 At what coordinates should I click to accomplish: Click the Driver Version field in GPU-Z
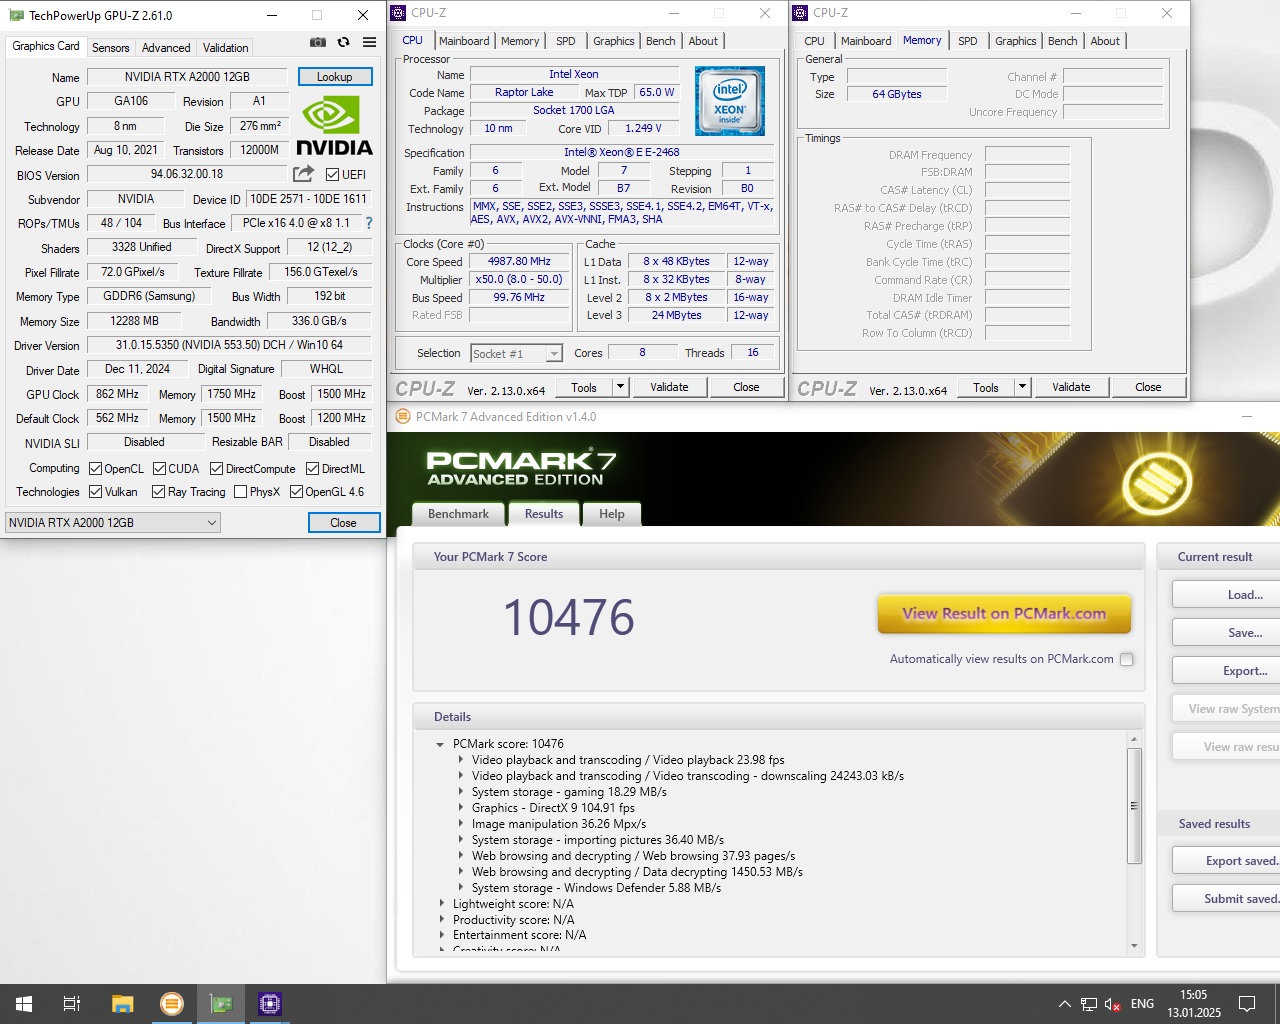(x=229, y=345)
